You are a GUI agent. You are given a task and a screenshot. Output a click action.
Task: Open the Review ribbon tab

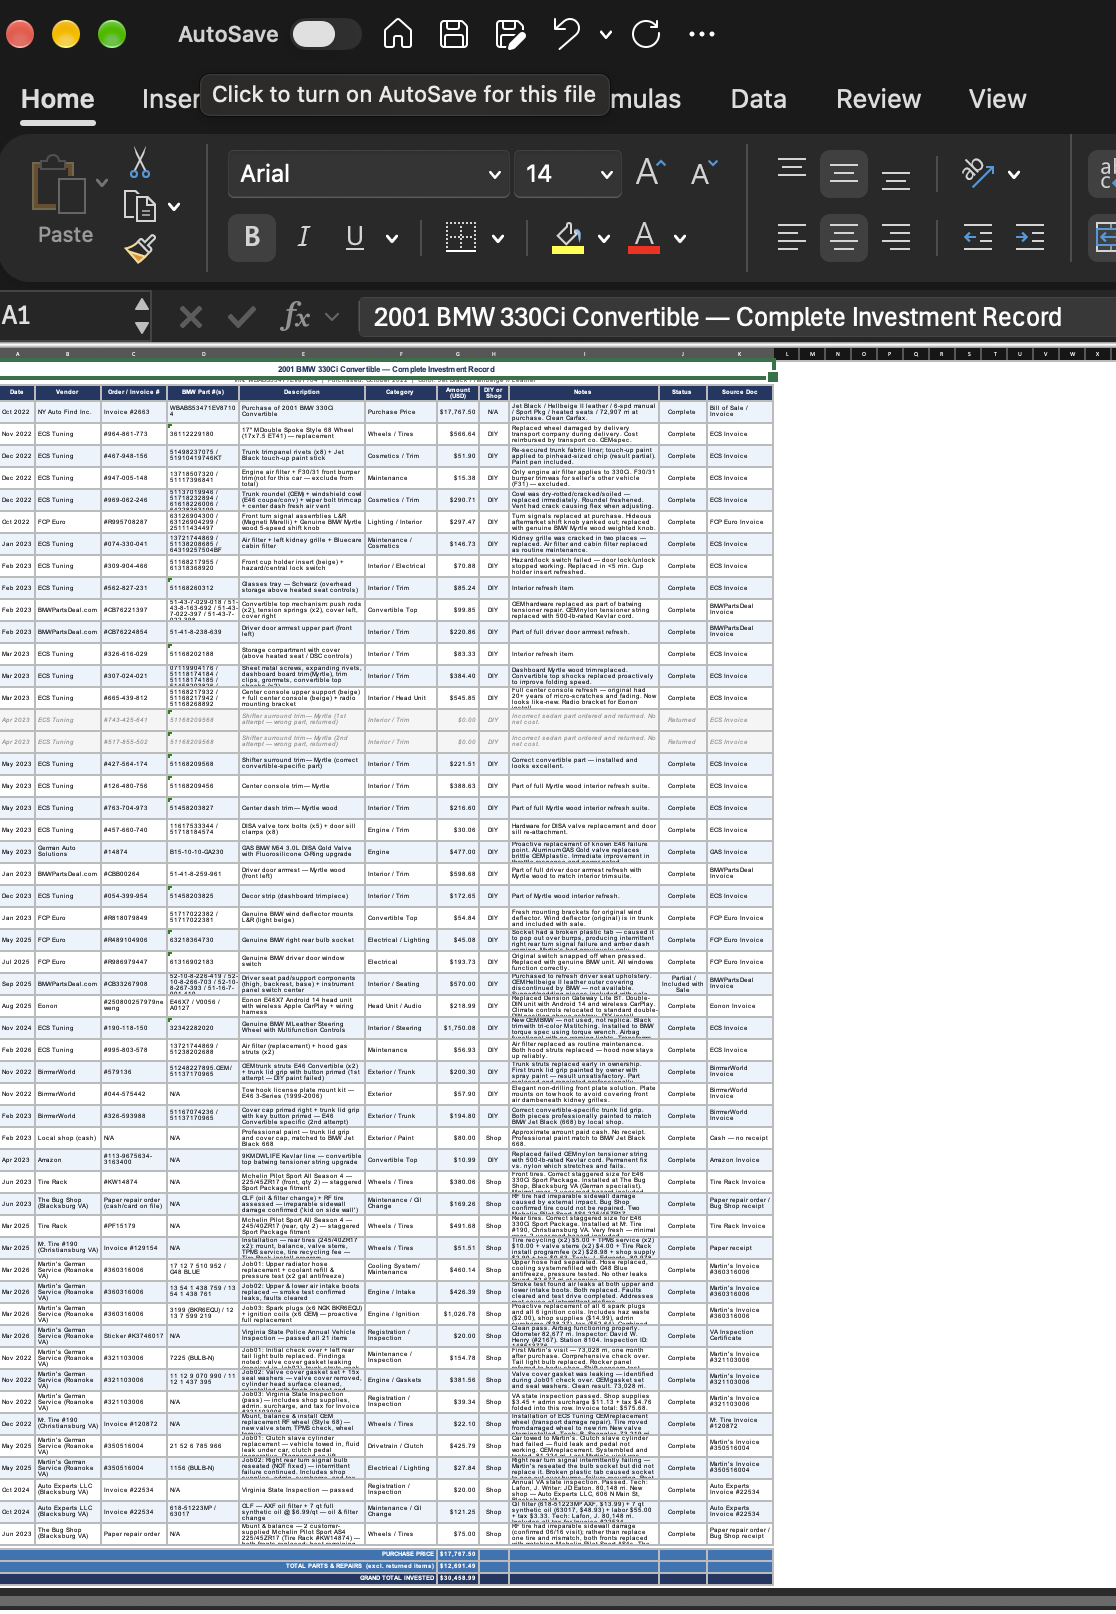878,99
